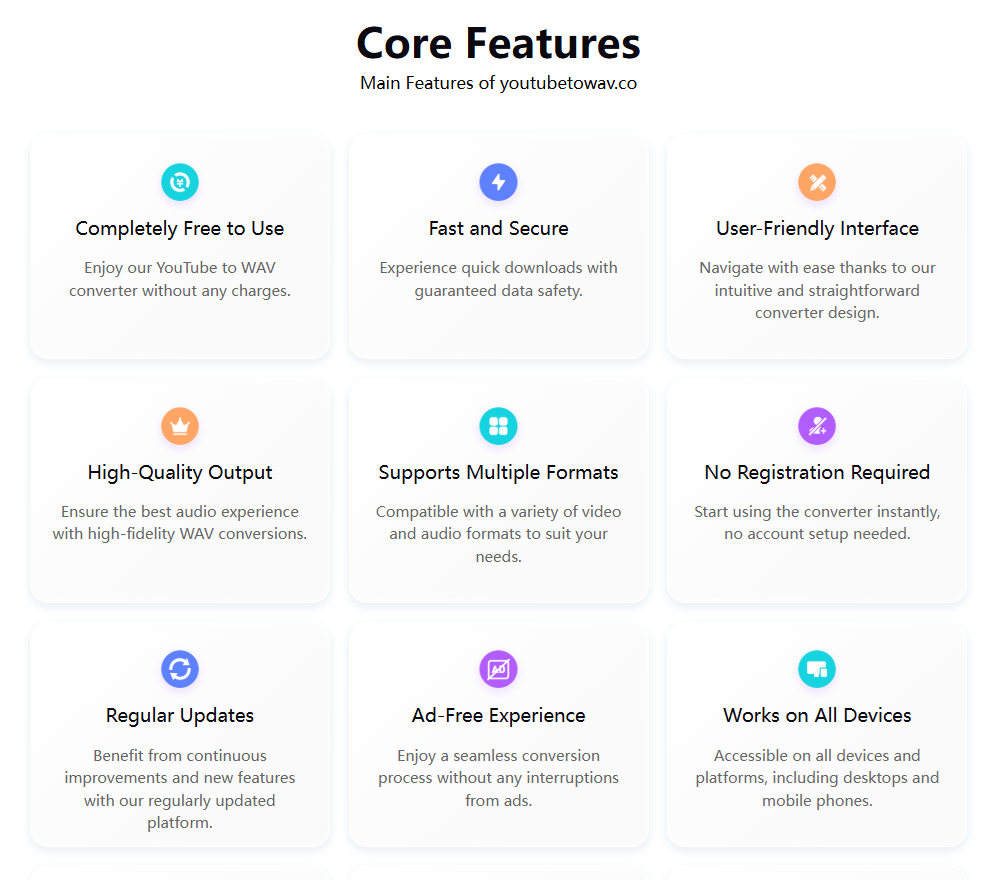Select the Fast and Secure card title
Image resolution: width=993 pixels, height=880 pixels.
(498, 229)
